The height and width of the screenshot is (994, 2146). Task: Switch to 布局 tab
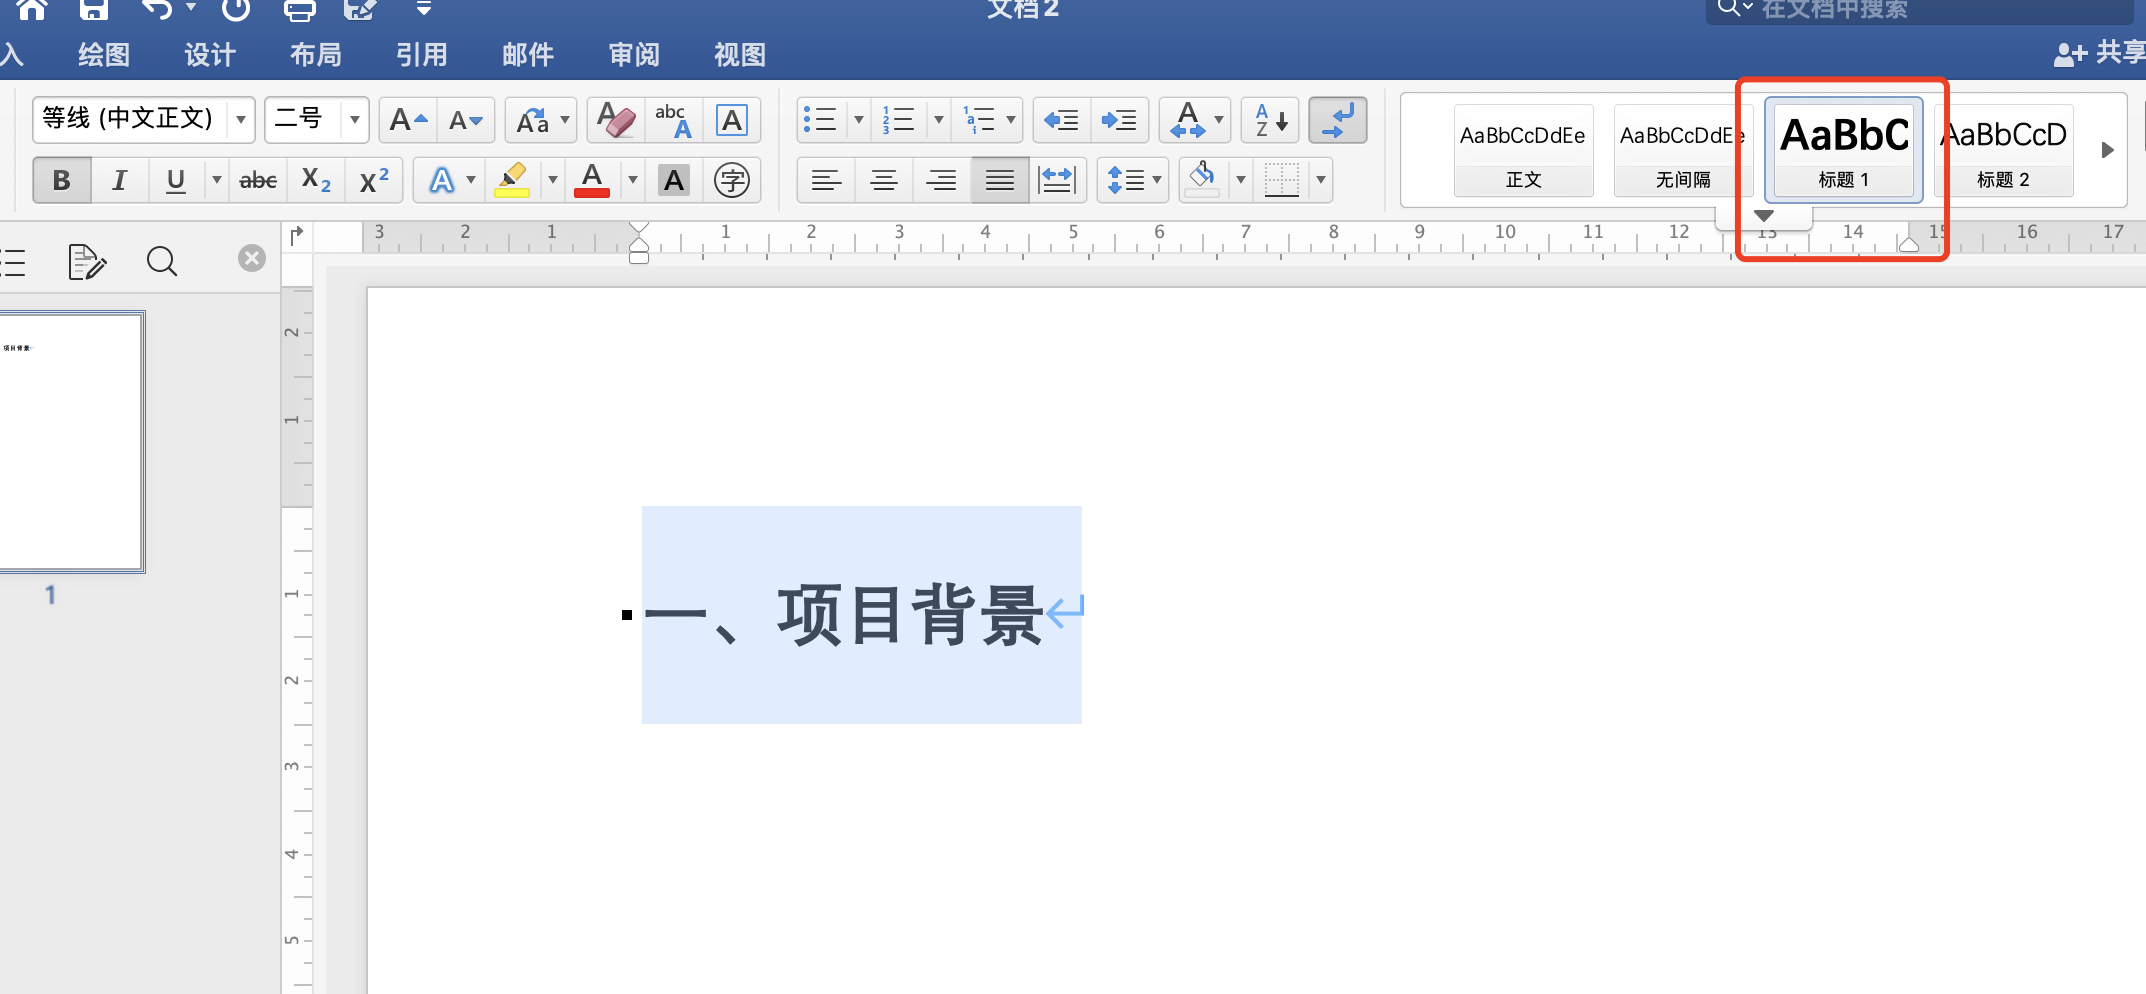pyautogui.click(x=316, y=55)
